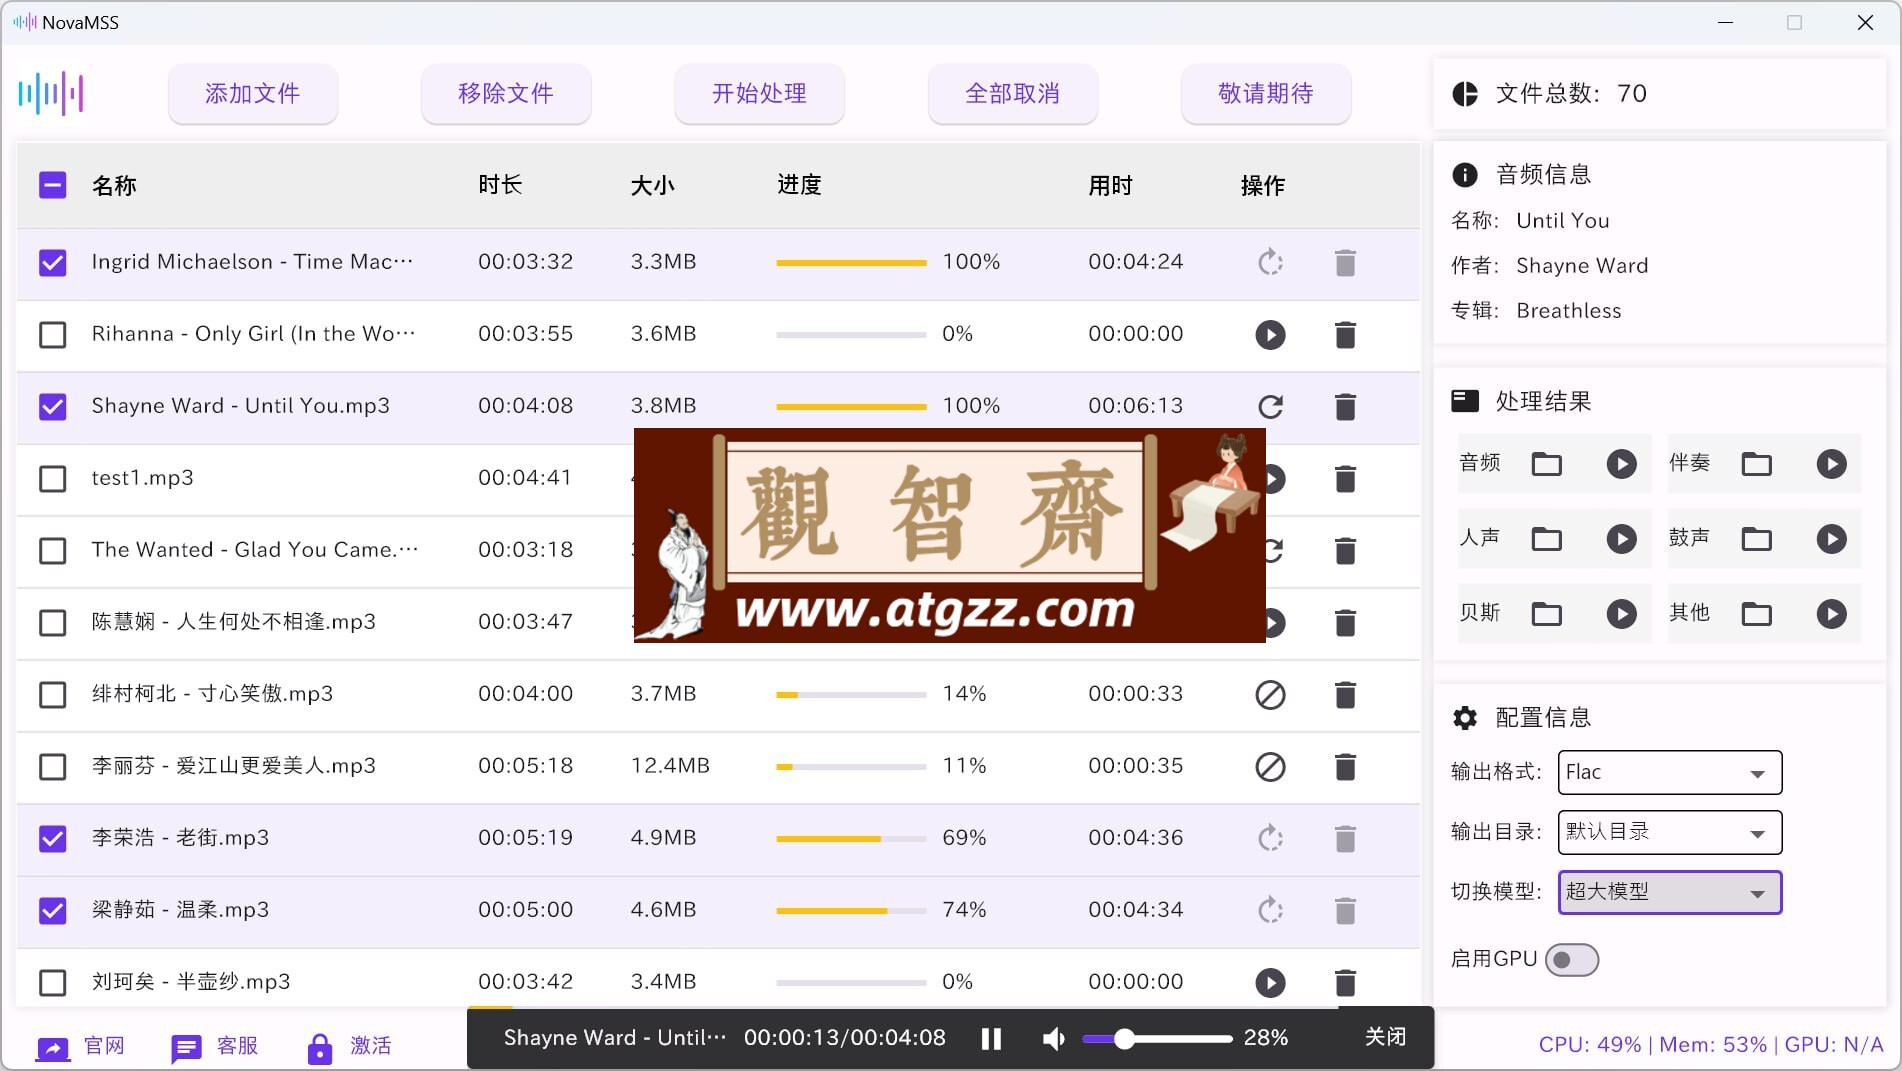Toggle the select-all header checkbox
Viewport: 1902px width, 1071px height.
(x=52, y=185)
